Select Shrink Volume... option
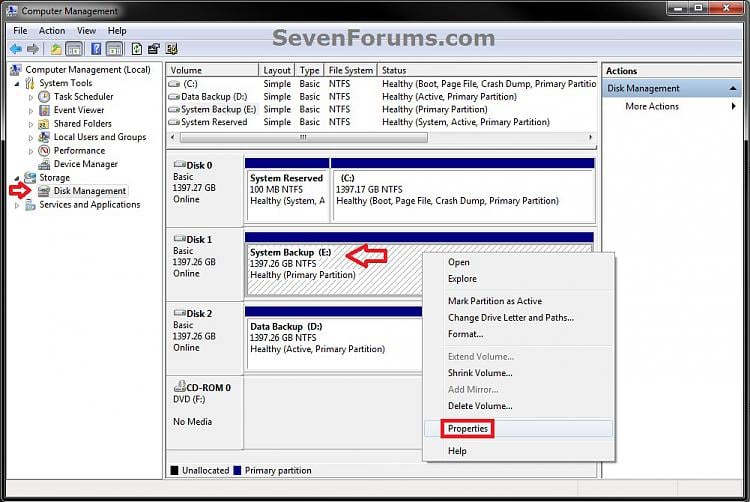This screenshot has width=750, height=502. [x=518, y=373]
